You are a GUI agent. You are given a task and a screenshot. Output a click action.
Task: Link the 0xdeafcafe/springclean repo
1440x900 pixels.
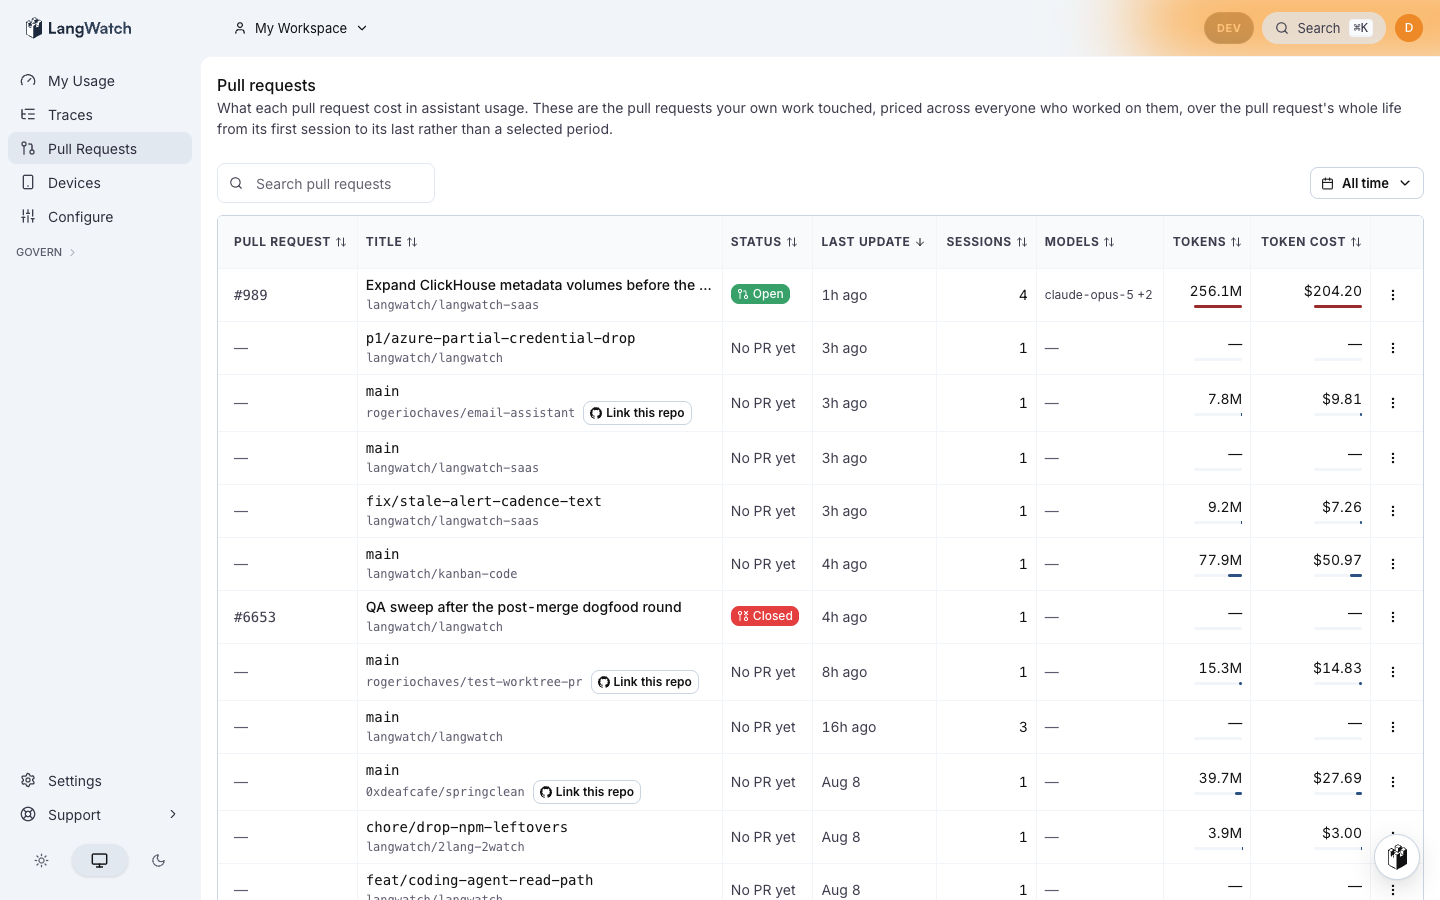(586, 792)
